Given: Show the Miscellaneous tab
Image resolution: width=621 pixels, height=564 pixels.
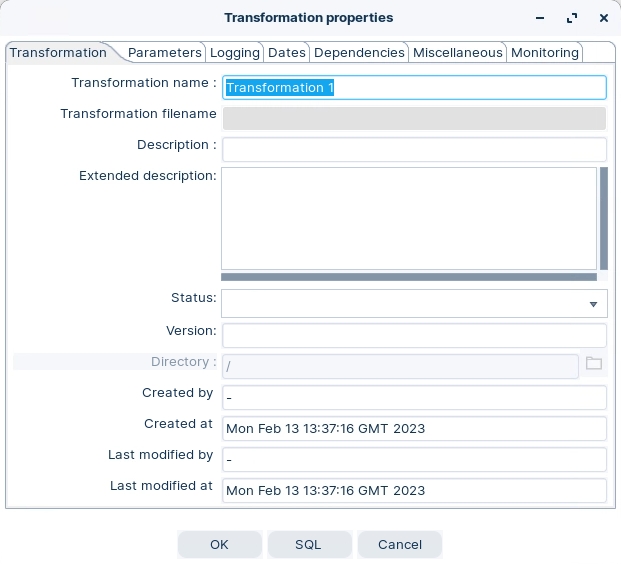Looking at the screenshot, I should (457, 53).
